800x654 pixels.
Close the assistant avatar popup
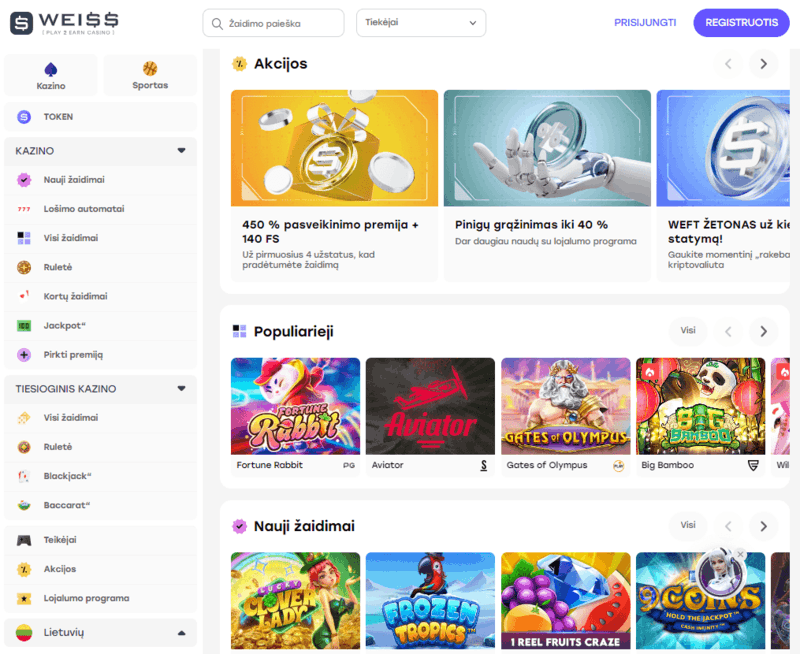pyautogui.click(x=740, y=554)
